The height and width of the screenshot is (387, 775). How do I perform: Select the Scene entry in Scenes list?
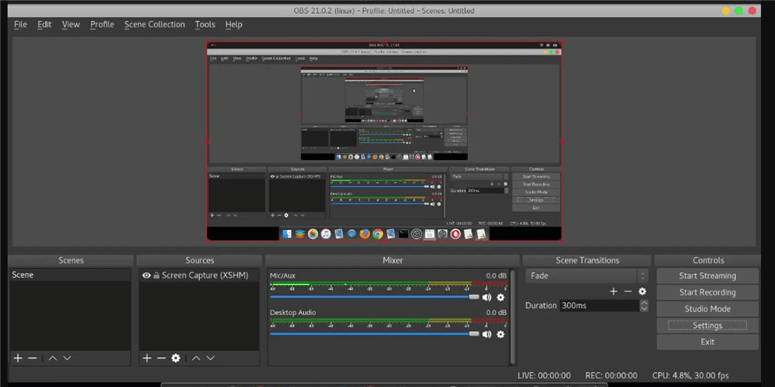point(70,275)
